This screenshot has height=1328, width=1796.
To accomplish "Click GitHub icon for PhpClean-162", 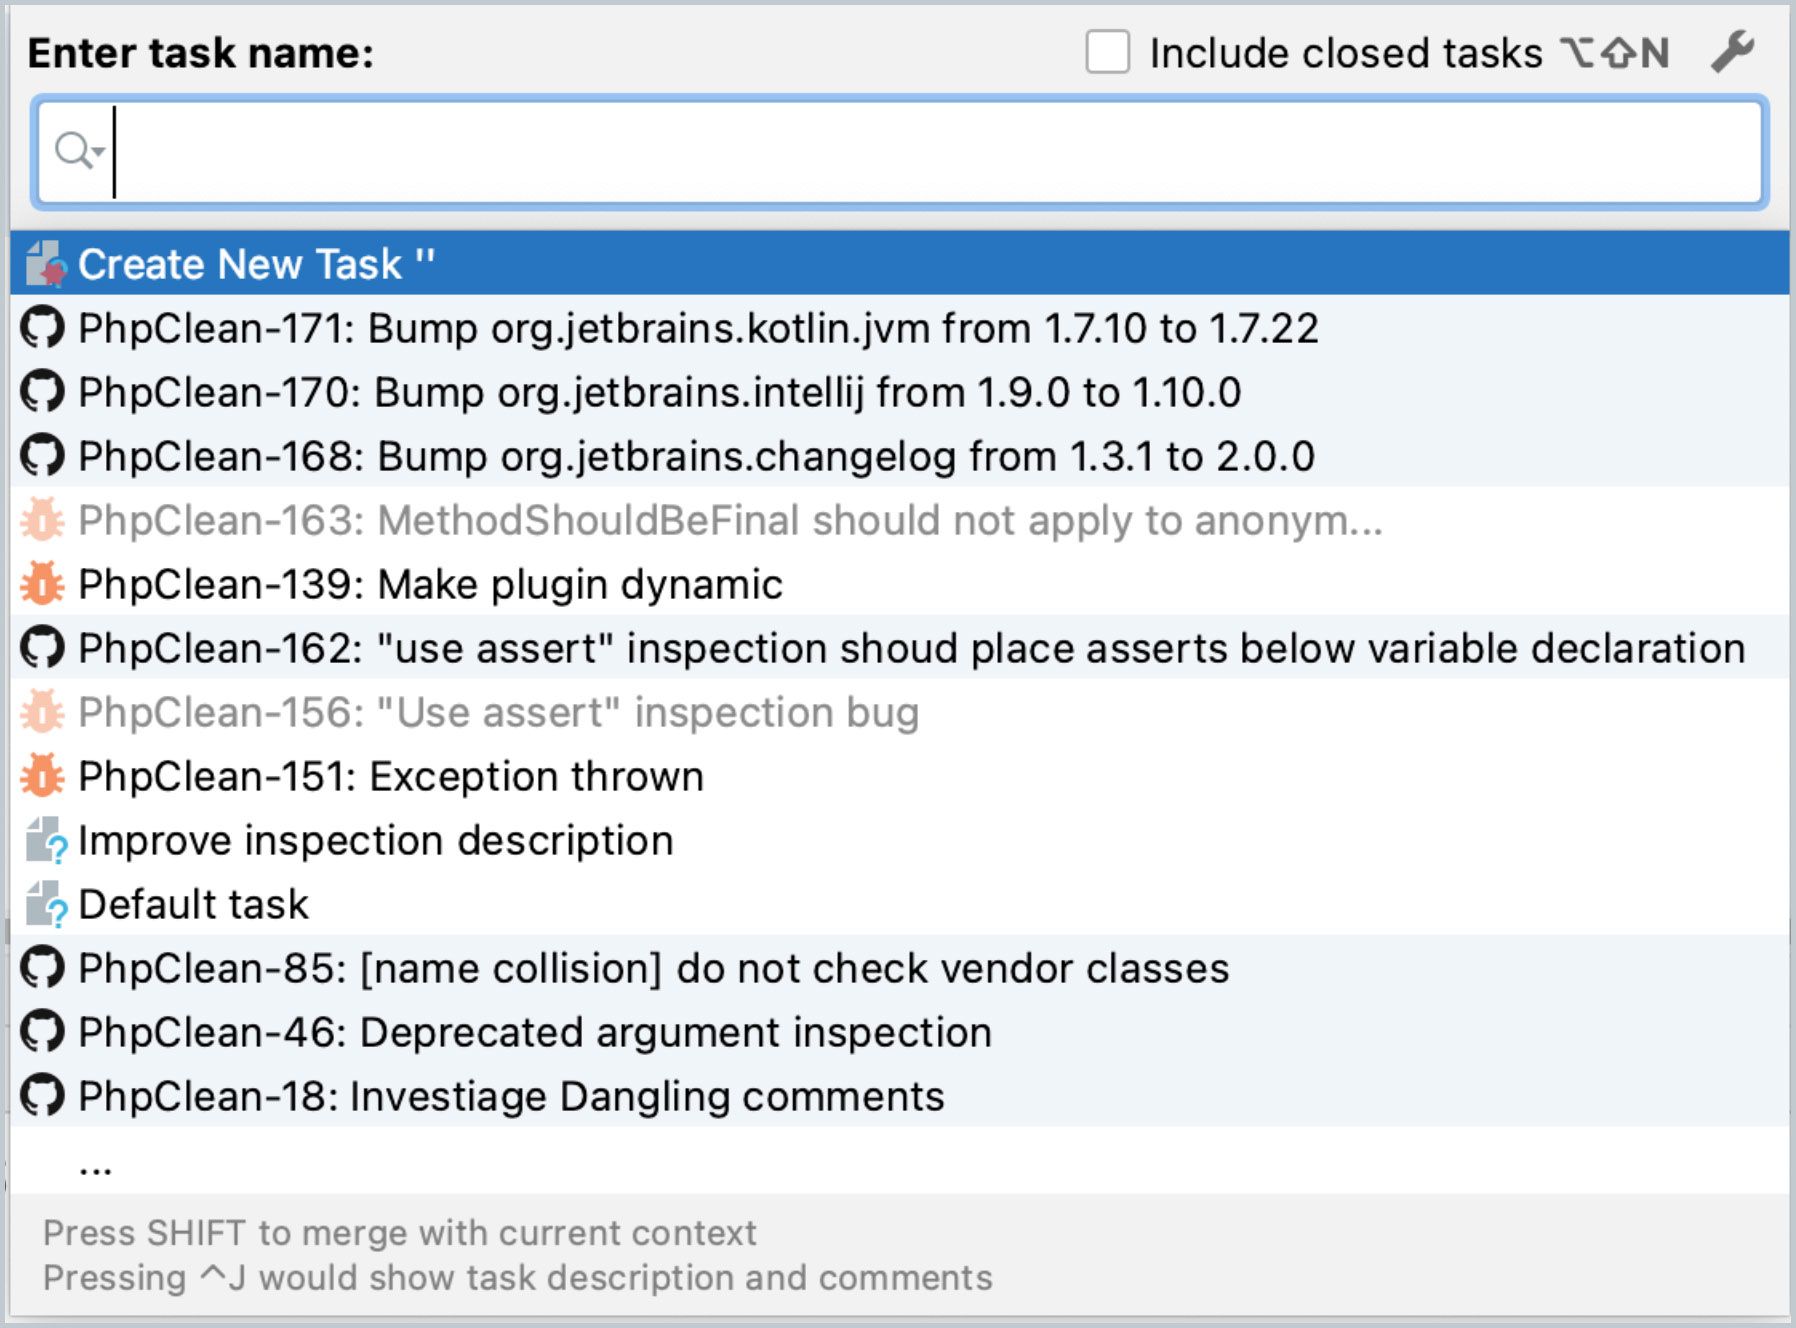I will point(42,648).
